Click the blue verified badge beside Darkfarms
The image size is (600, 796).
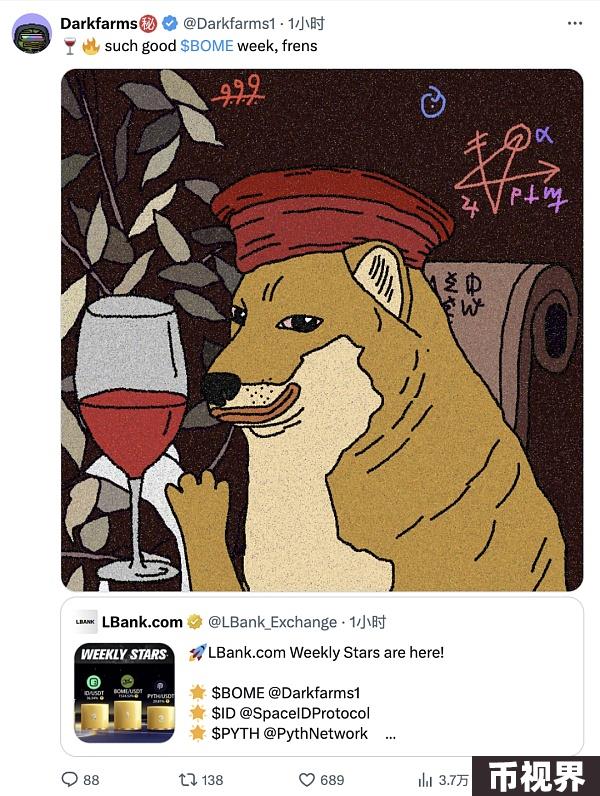click(x=170, y=23)
